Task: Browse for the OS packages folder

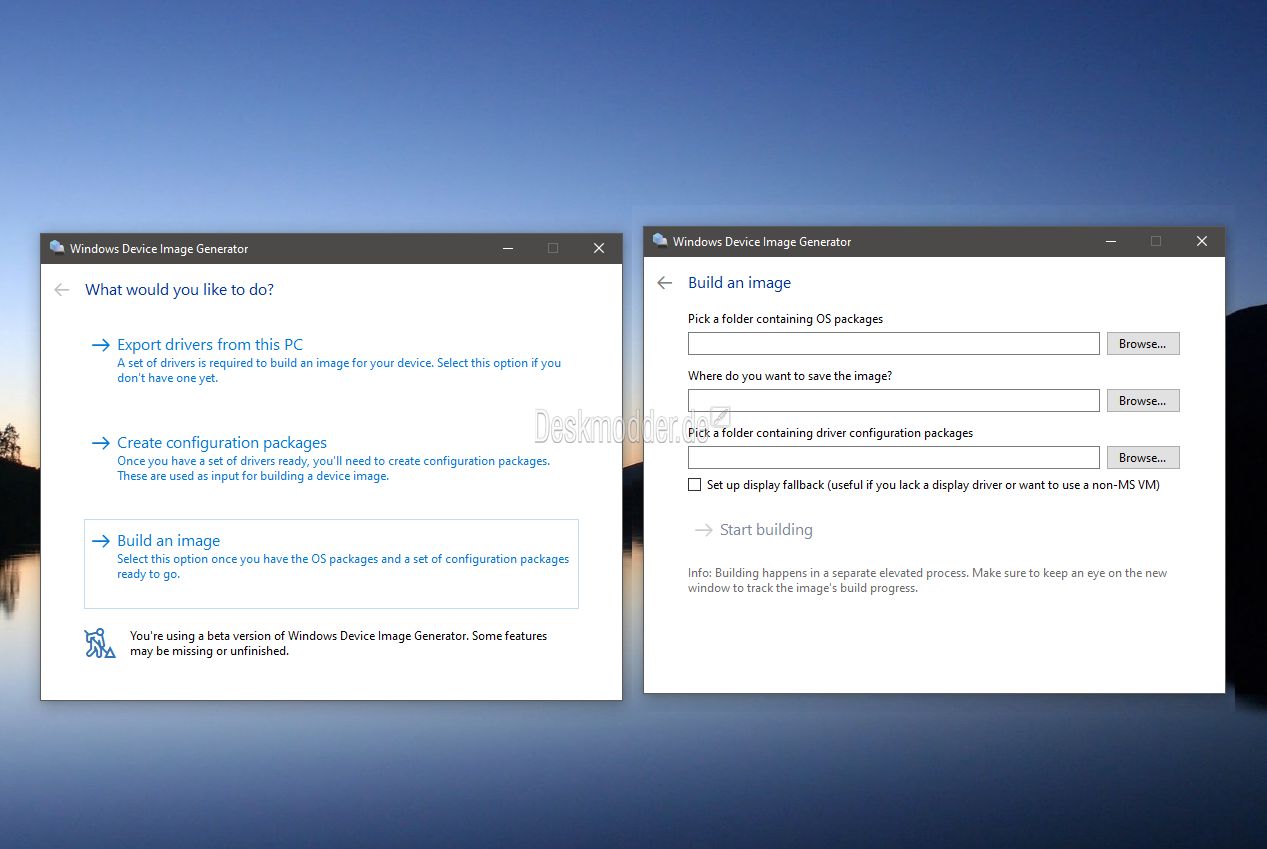Action: click(x=1143, y=344)
